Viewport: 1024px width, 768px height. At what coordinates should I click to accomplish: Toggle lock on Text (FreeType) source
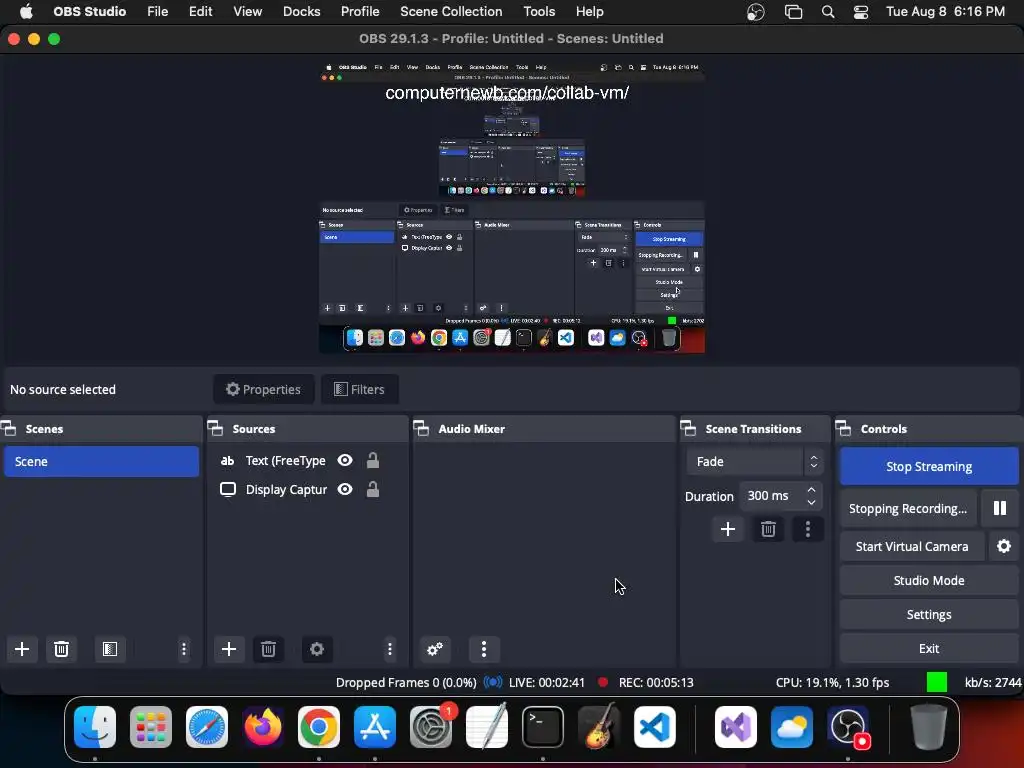tap(373, 460)
